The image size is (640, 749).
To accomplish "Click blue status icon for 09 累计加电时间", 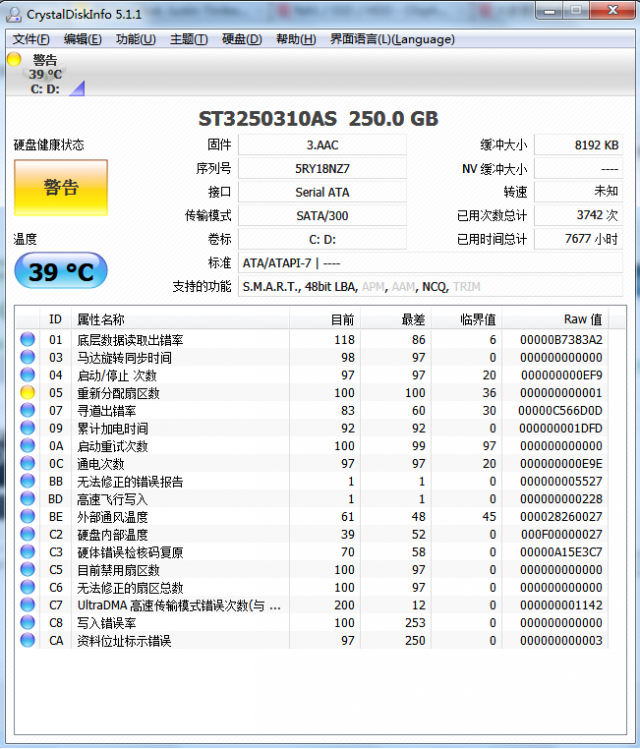I will pos(28,428).
